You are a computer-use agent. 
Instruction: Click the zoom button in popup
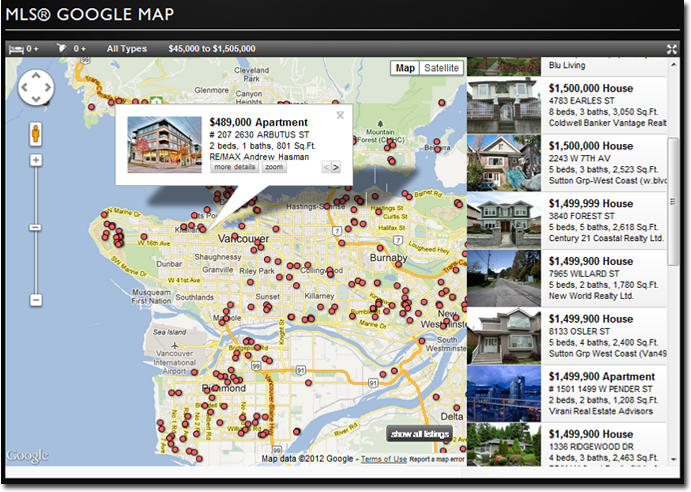click(x=274, y=167)
